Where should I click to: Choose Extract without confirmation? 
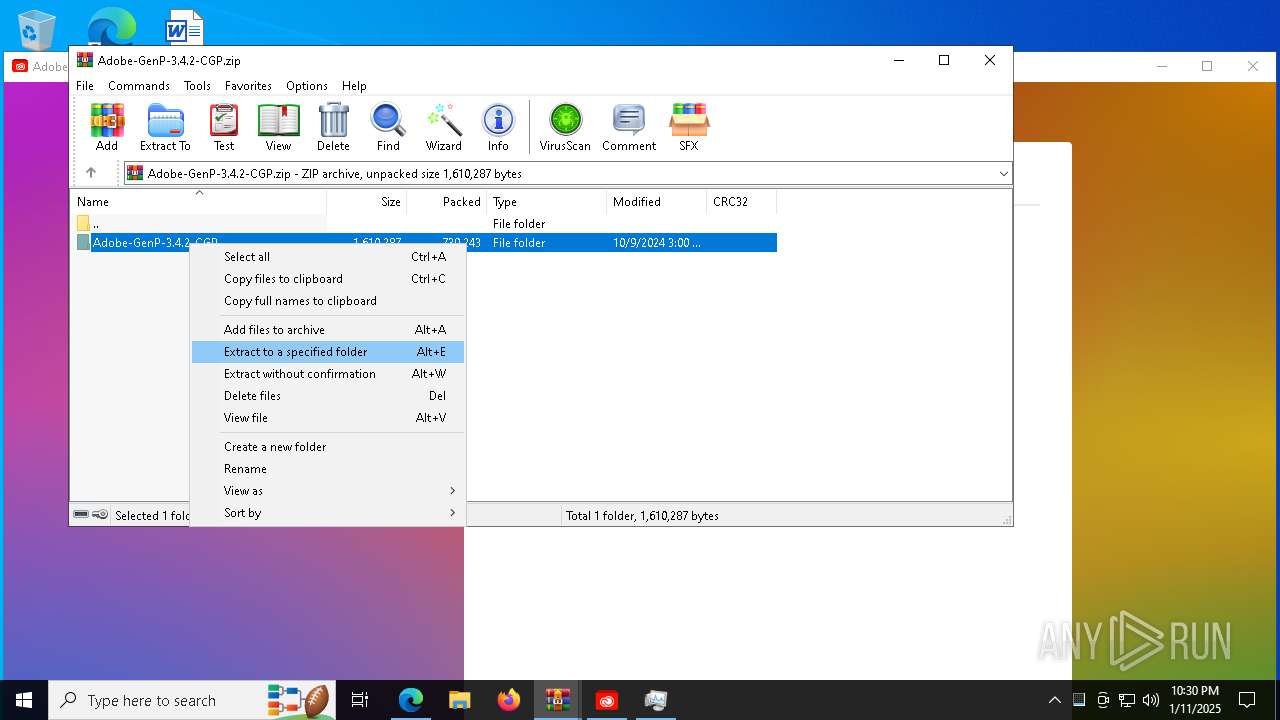pyautogui.click(x=328, y=374)
